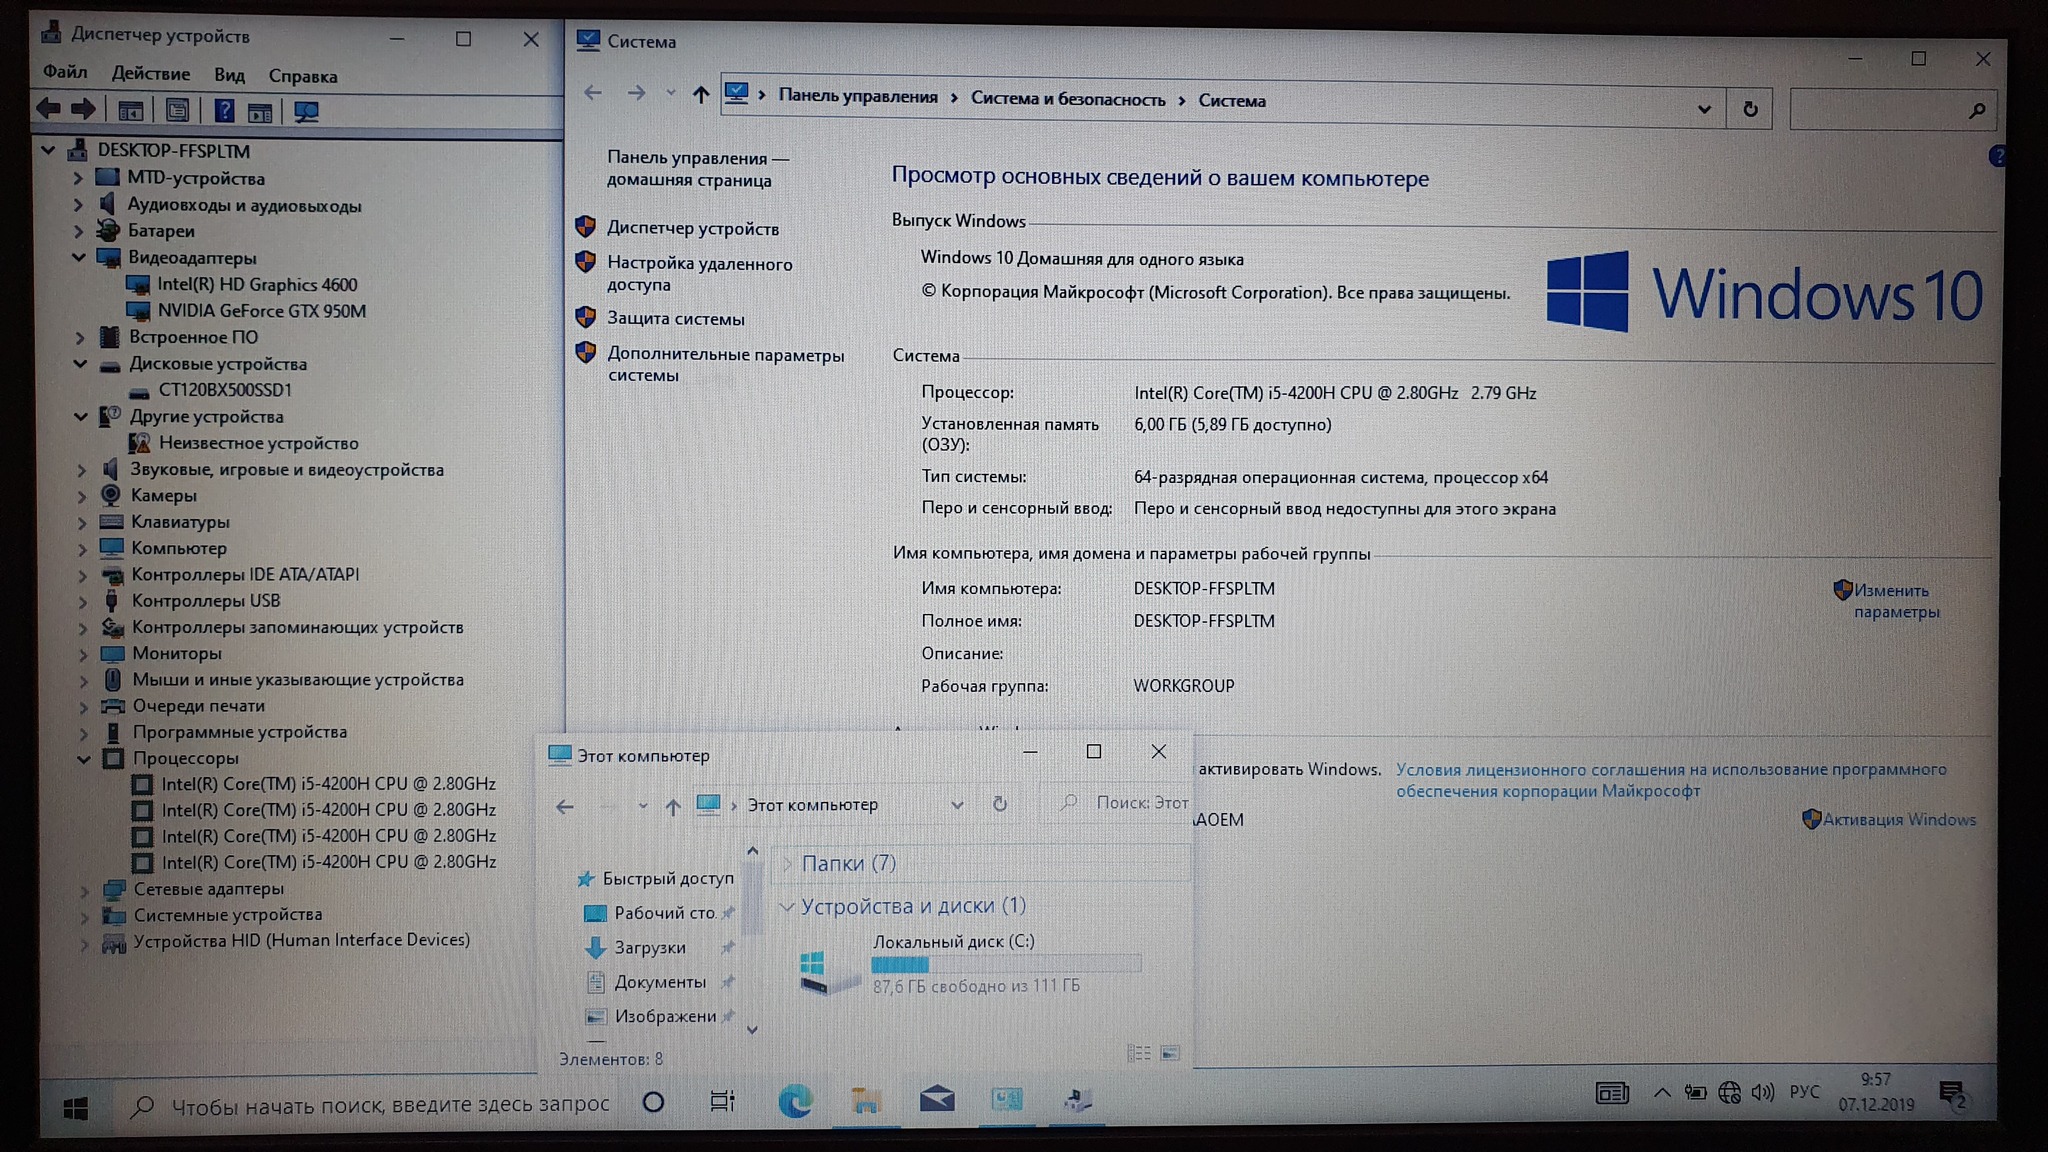2048x1152 pixels.
Task: Expand the Папки (7) group
Action: coord(787,863)
